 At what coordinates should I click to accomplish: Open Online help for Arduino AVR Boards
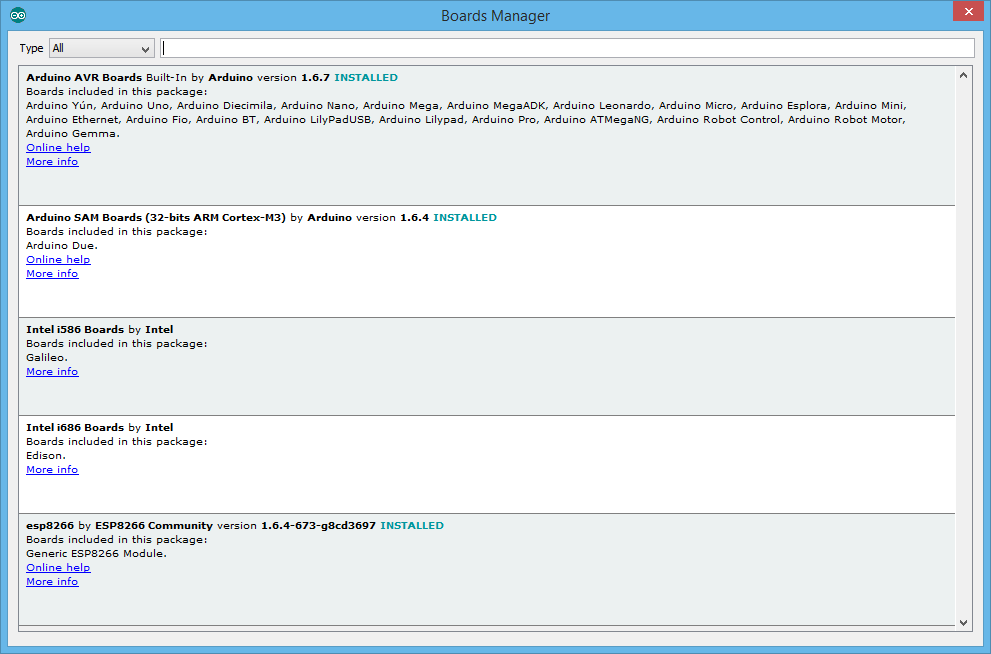tap(58, 147)
